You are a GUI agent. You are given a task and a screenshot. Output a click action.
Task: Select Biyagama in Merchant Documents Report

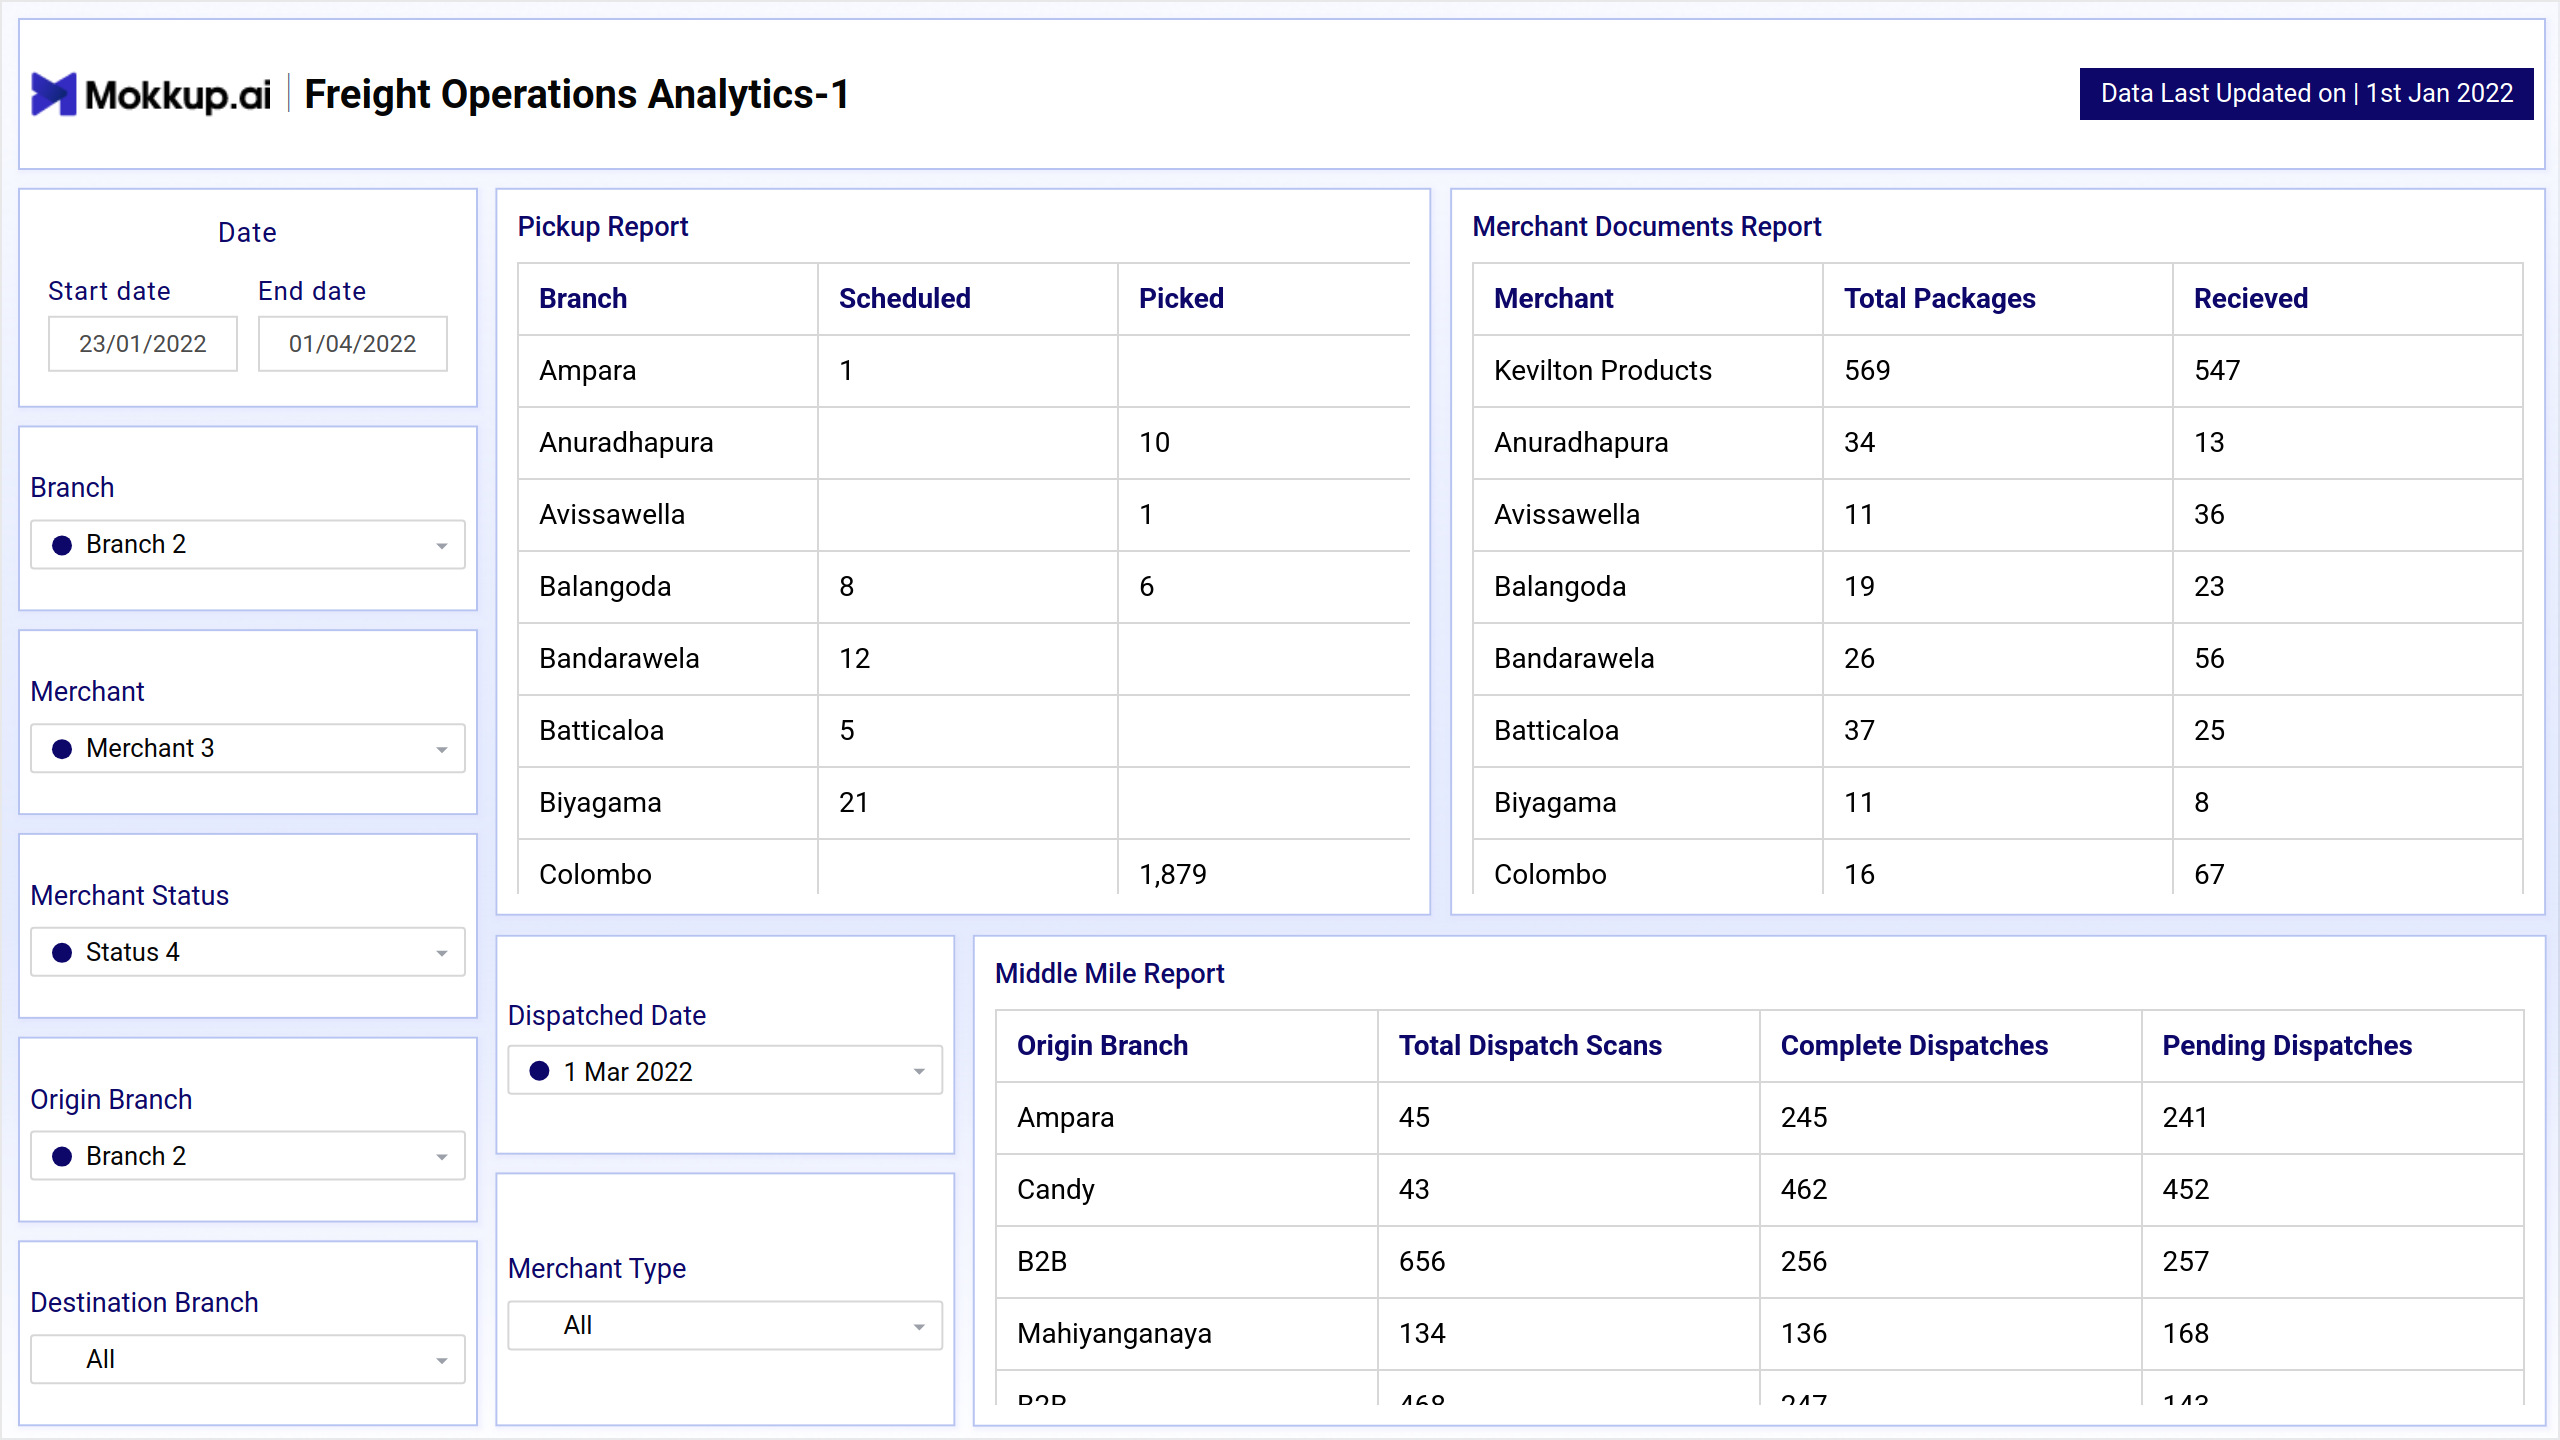point(1998,803)
